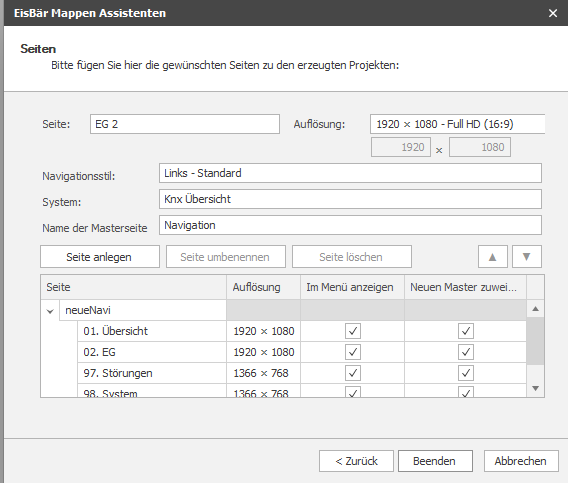This screenshot has width=568, height=483.
Task: Click the Seite anlegen button
Action: 100,257
